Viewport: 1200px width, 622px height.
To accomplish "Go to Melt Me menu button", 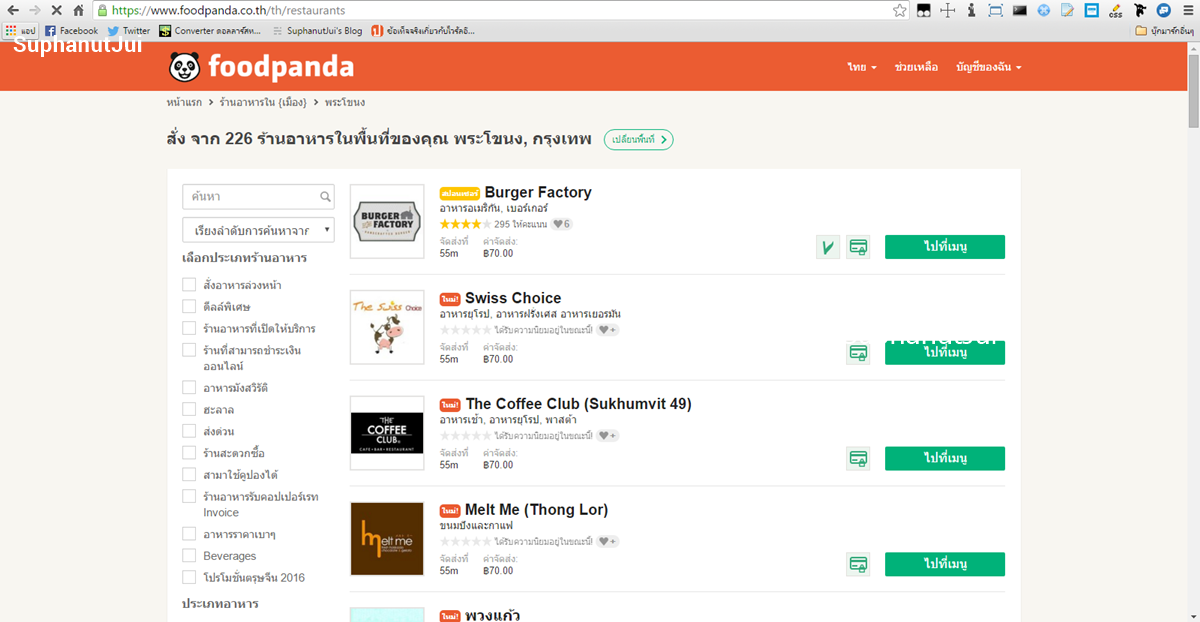I will click(945, 564).
